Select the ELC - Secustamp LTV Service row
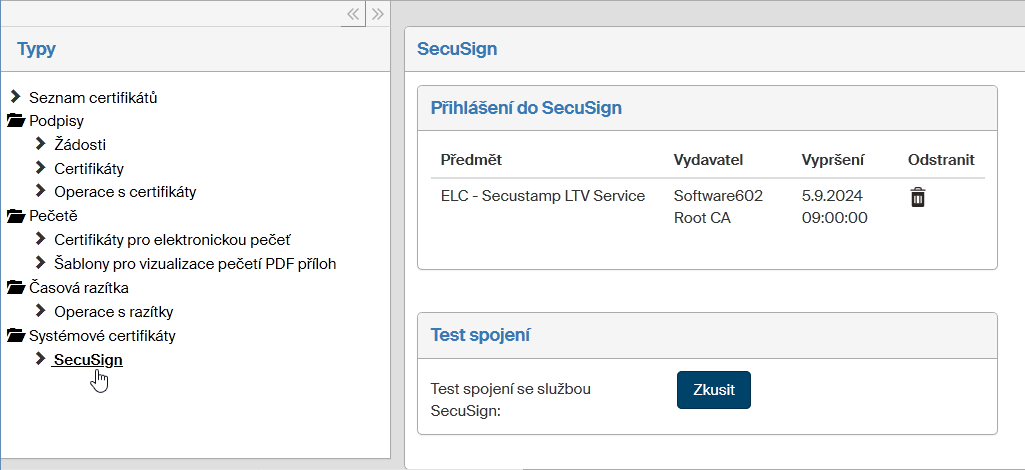 (x=543, y=196)
